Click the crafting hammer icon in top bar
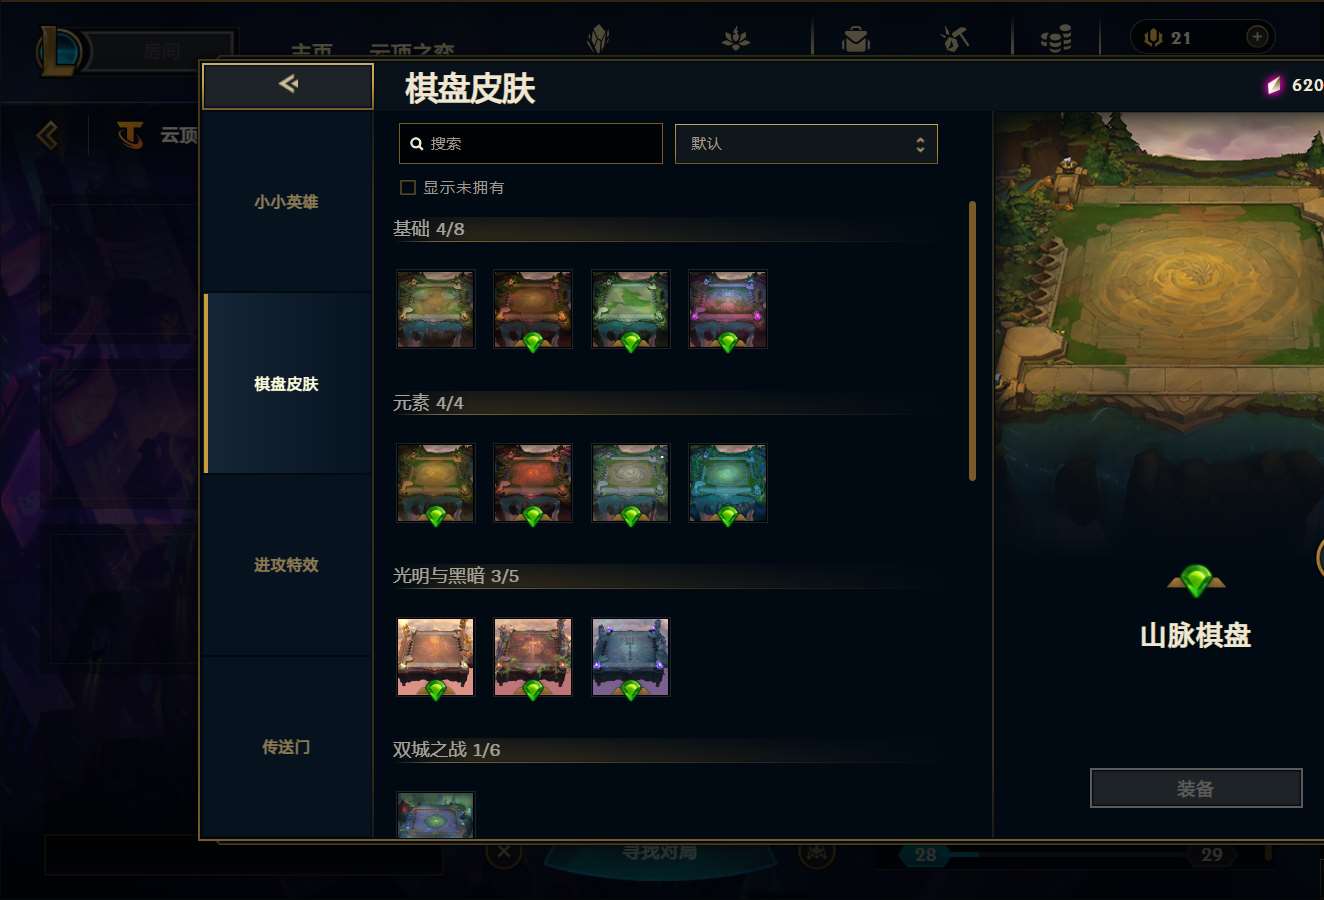The image size is (1324, 900). click(x=955, y=39)
